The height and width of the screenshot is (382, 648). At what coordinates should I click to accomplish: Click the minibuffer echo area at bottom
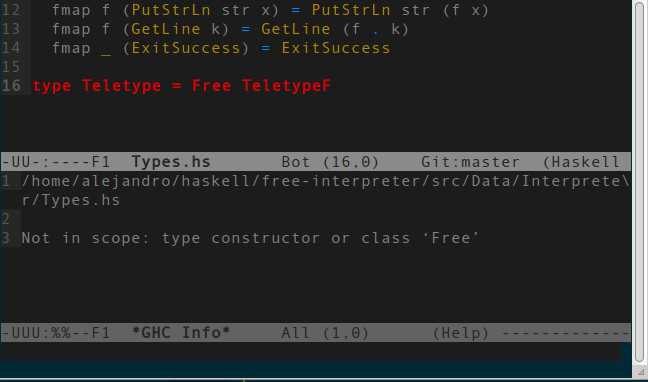pos(311,351)
